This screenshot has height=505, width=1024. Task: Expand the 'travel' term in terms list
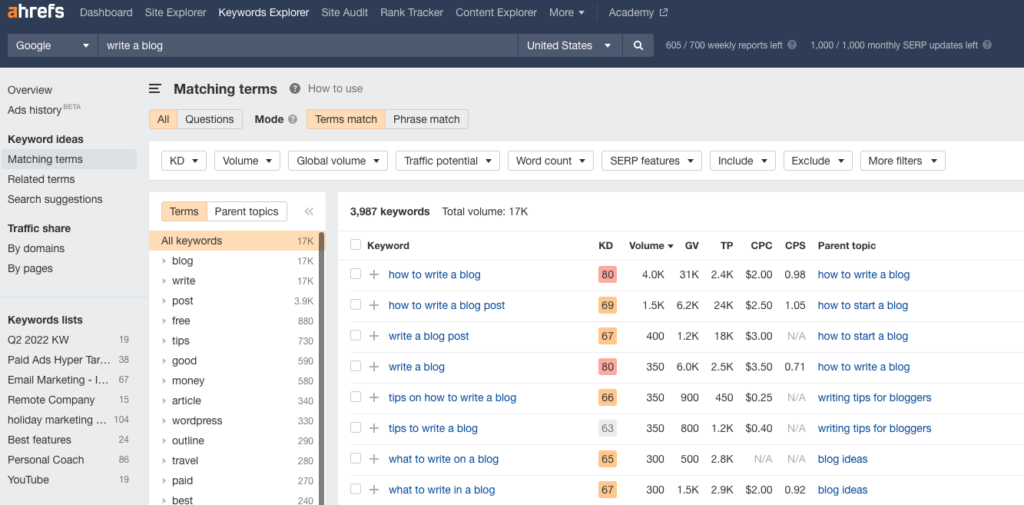[x=165, y=461]
